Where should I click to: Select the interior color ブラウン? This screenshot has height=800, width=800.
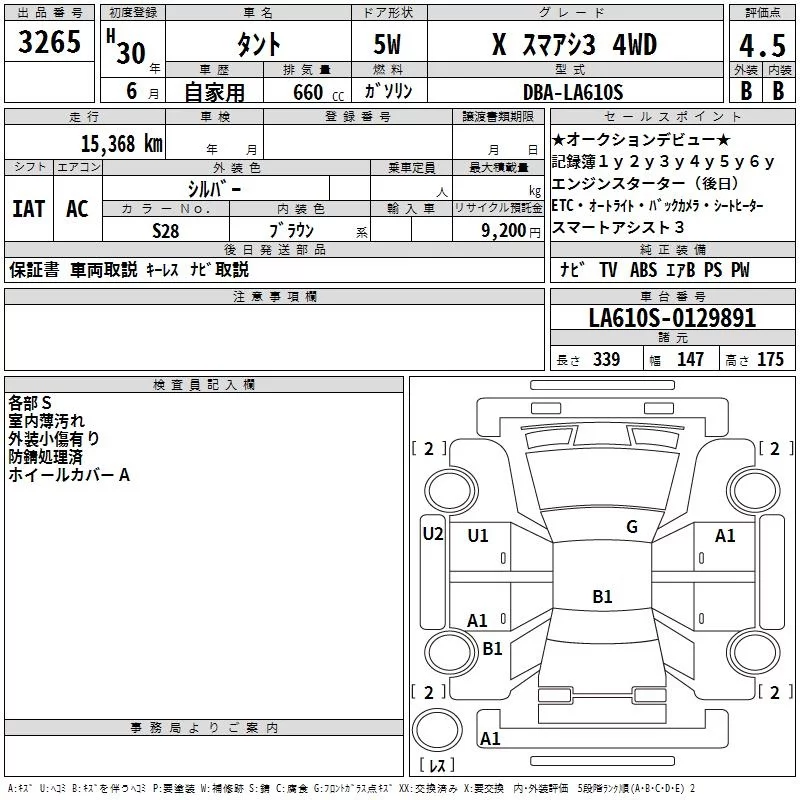click(291, 230)
